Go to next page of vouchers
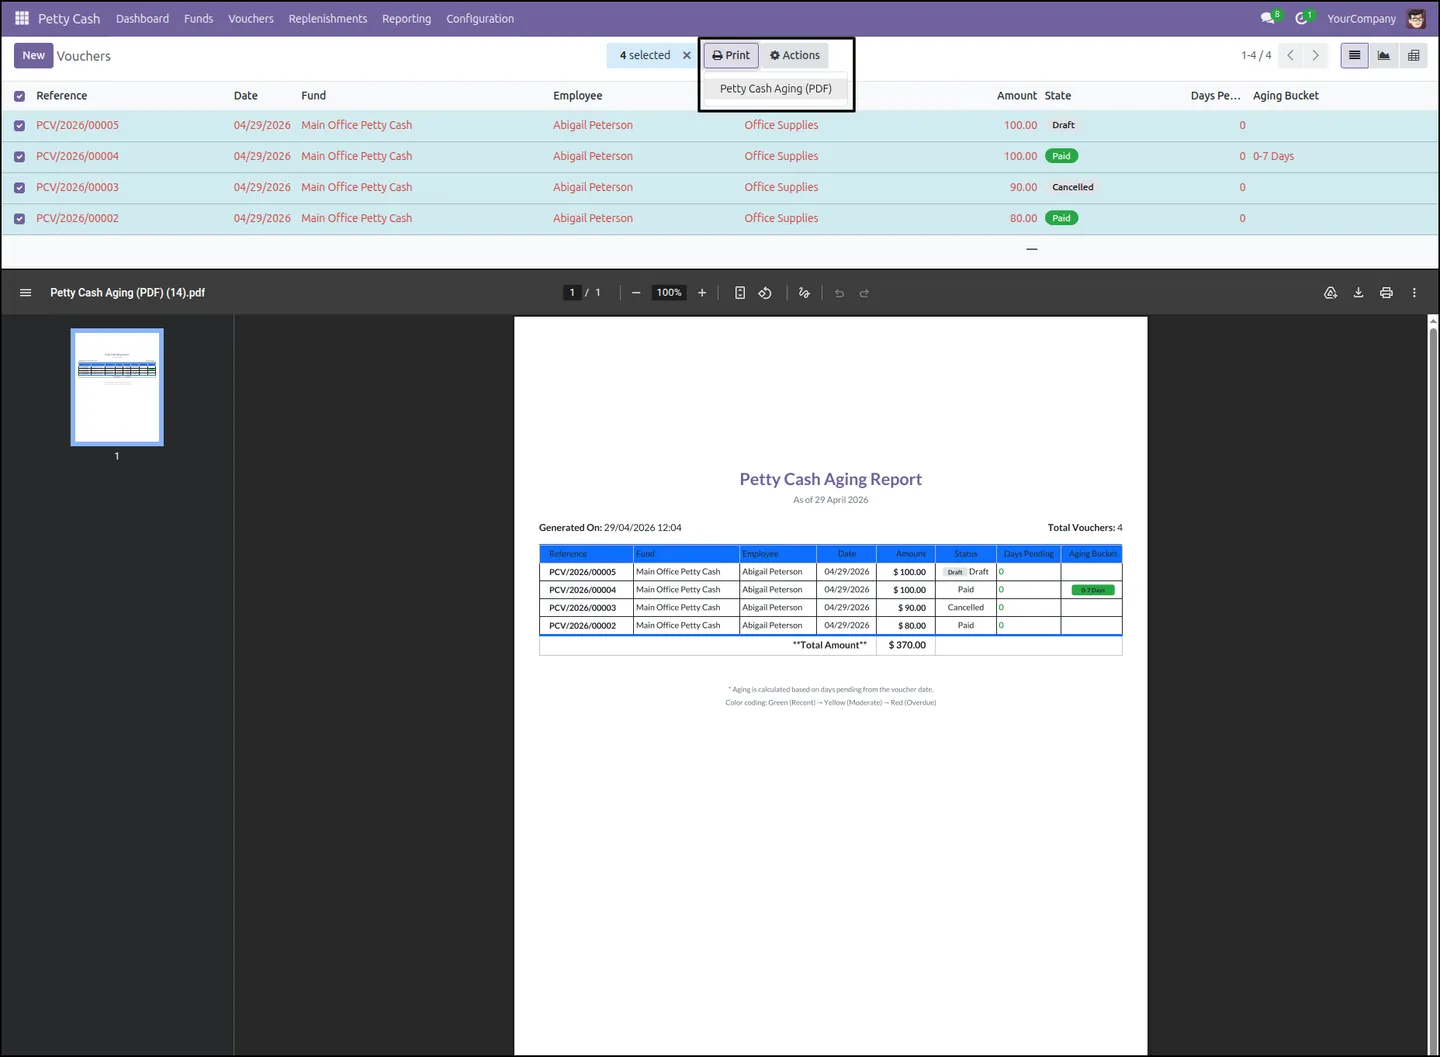Screen dimensions: 1440x1057 pos(1316,56)
